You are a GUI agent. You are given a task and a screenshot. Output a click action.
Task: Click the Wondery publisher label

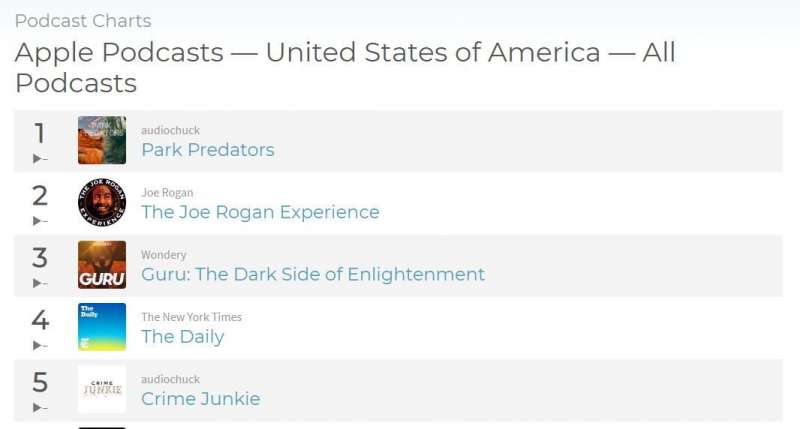pyautogui.click(x=164, y=255)
